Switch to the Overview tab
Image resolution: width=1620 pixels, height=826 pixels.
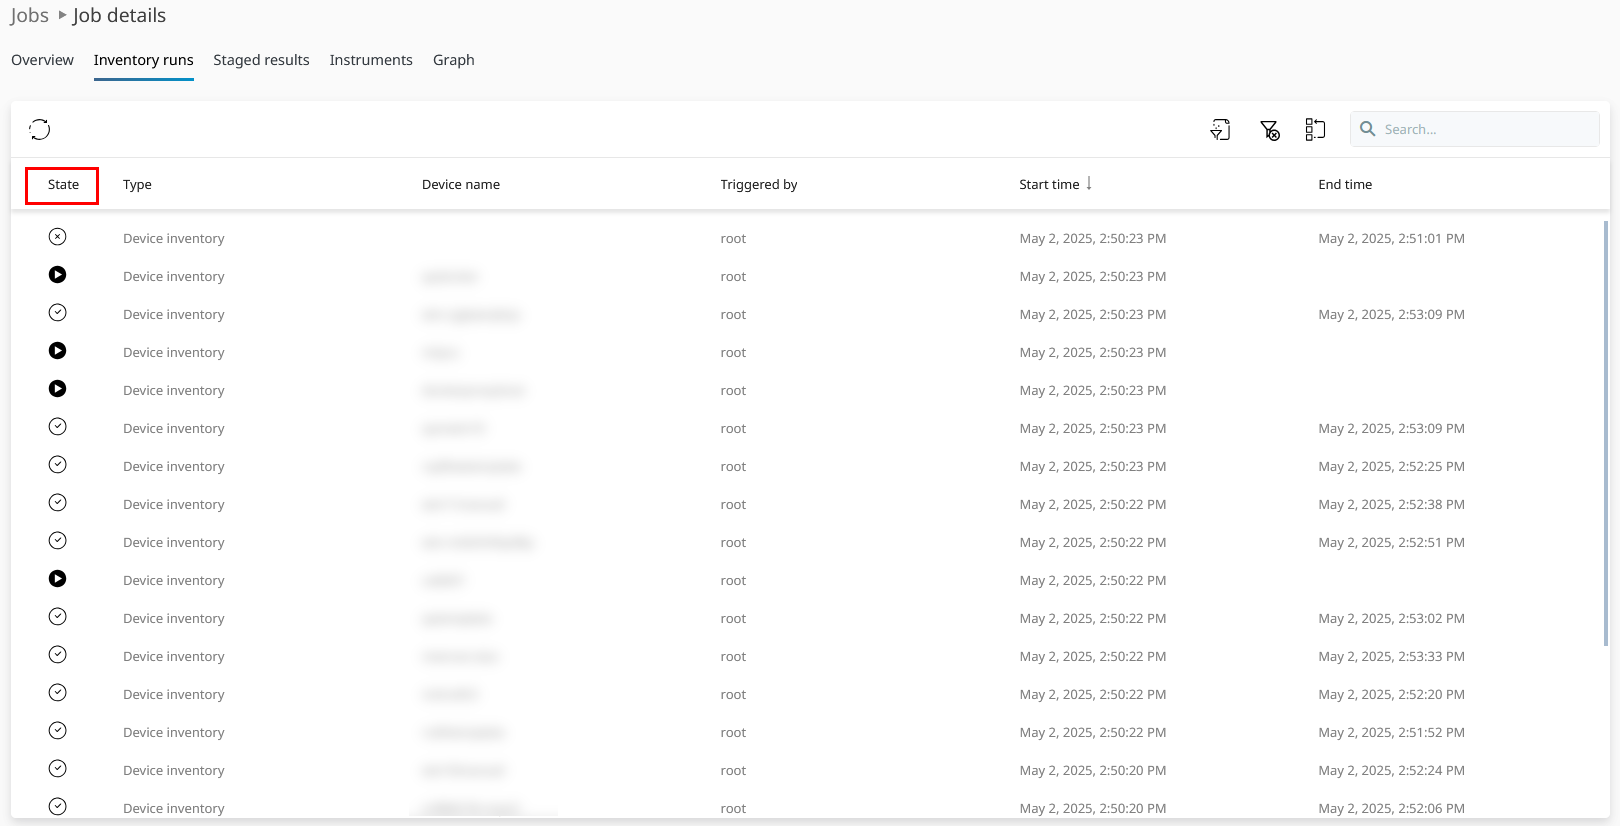tap(42, 60)
